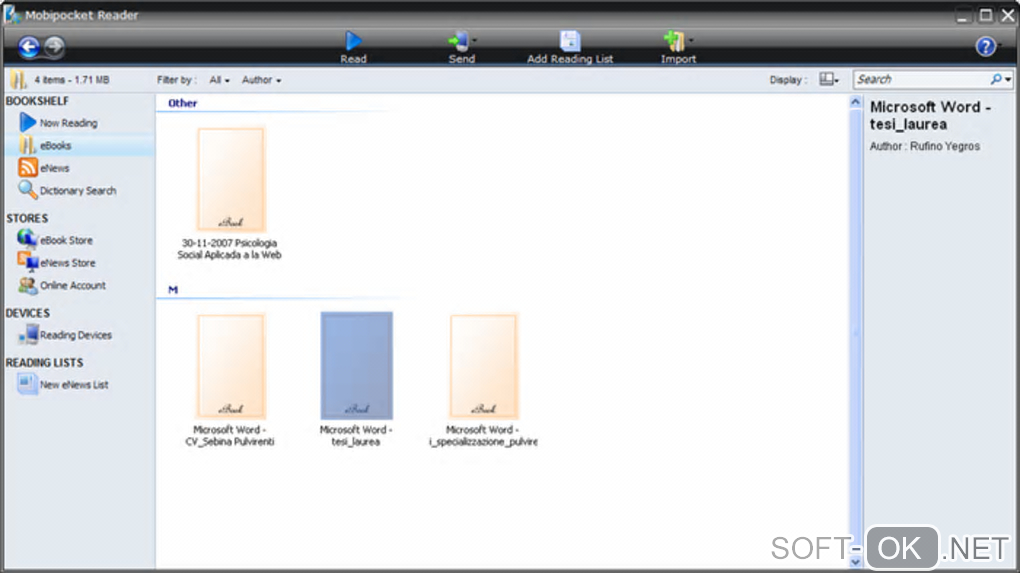Open Online Account

coord(62,286)
